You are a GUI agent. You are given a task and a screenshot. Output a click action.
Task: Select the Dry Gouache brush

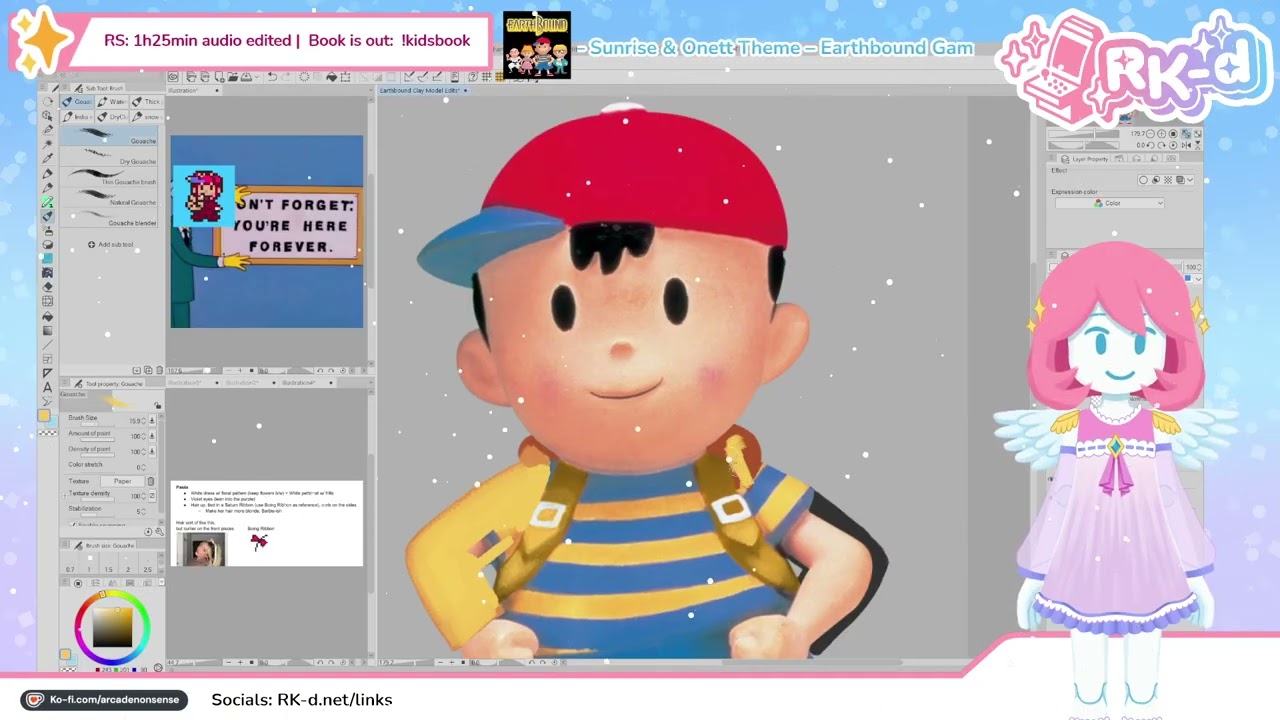(x=110, y=158)
